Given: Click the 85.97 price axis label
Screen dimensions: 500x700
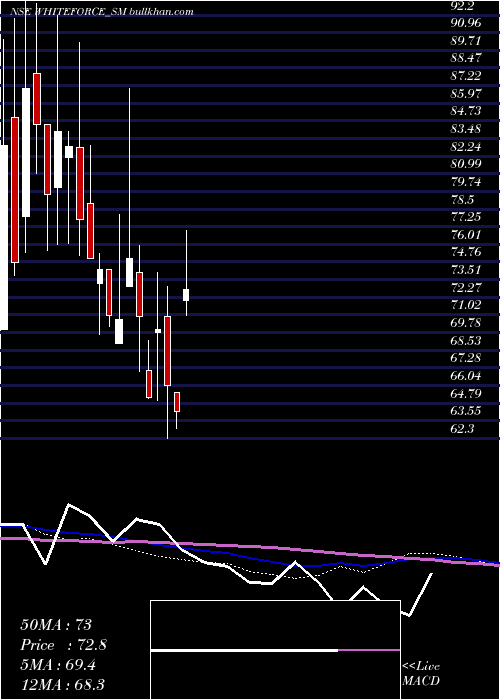Looking at the screenshot, I should pos(466,94).
